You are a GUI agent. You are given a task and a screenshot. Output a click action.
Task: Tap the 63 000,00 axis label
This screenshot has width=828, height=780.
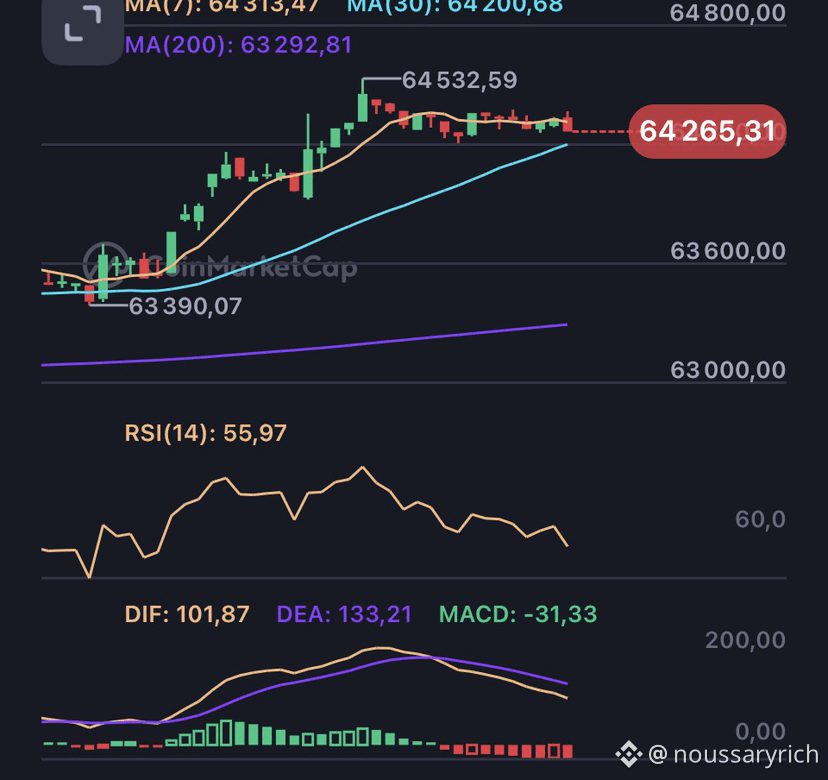click(x=728, y=370)
